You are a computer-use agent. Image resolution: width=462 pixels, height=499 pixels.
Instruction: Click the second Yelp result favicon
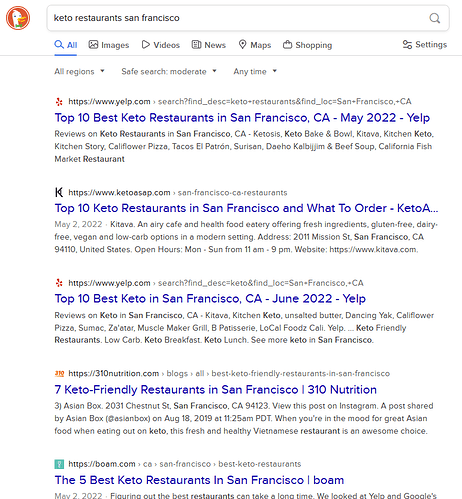coord(59,283)
